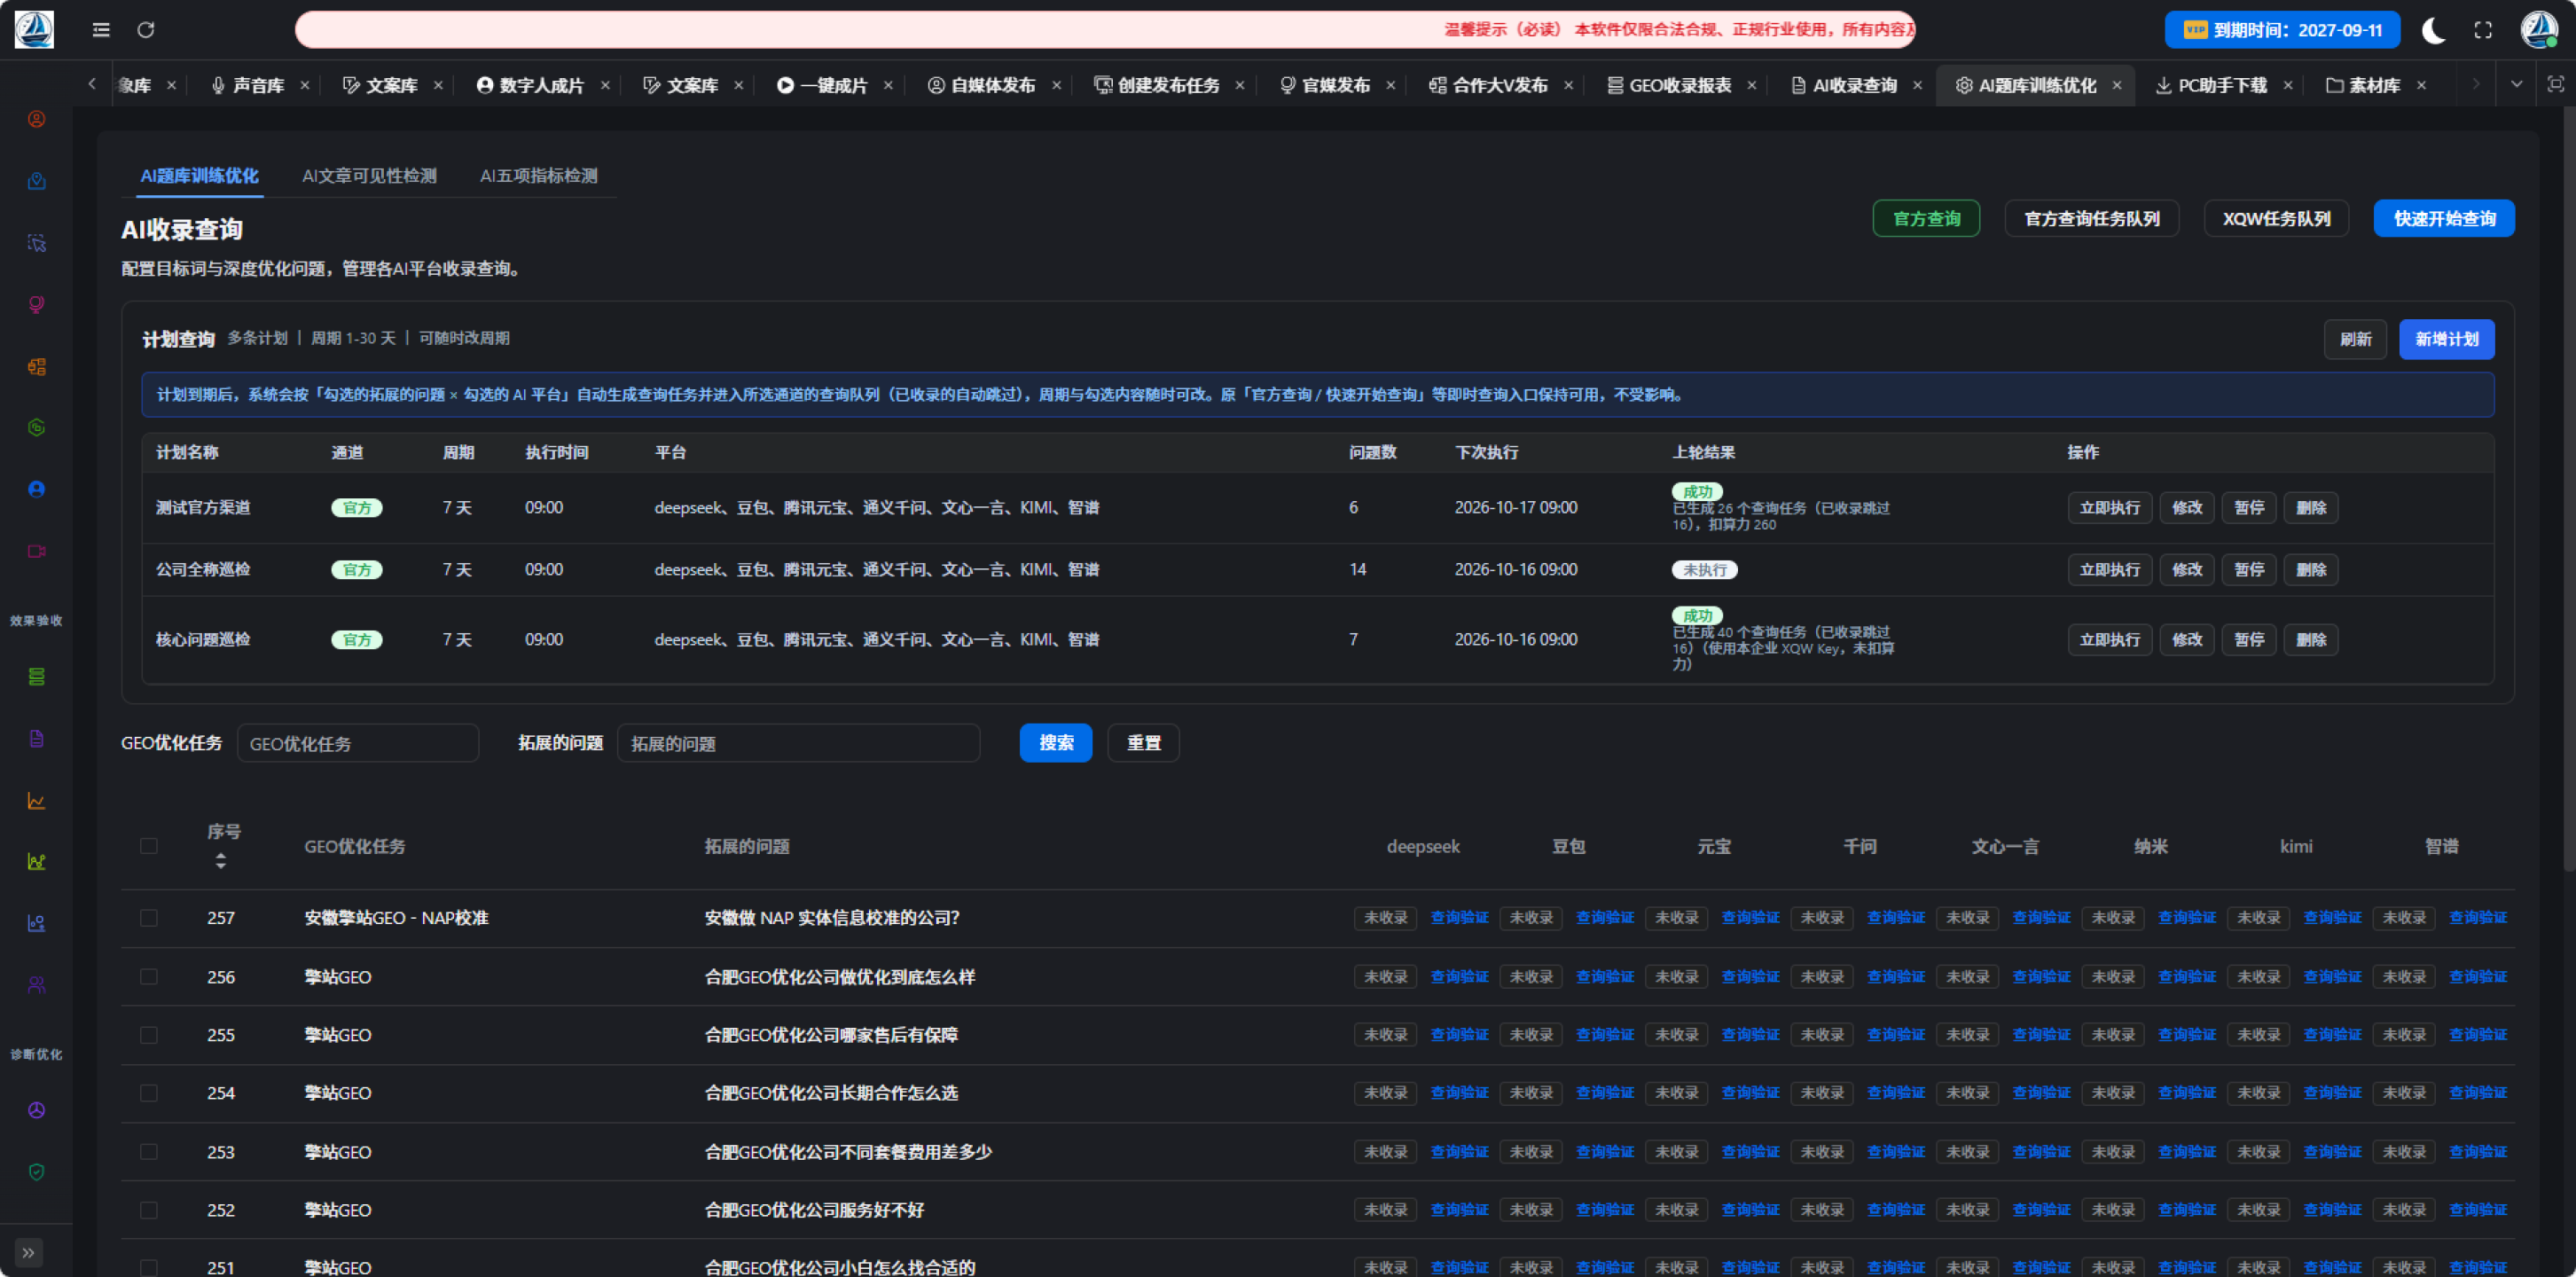Viewport: 2576px width, 1277px height.
Task: Check the row 254 checkbox
Action: (149, 1093)
